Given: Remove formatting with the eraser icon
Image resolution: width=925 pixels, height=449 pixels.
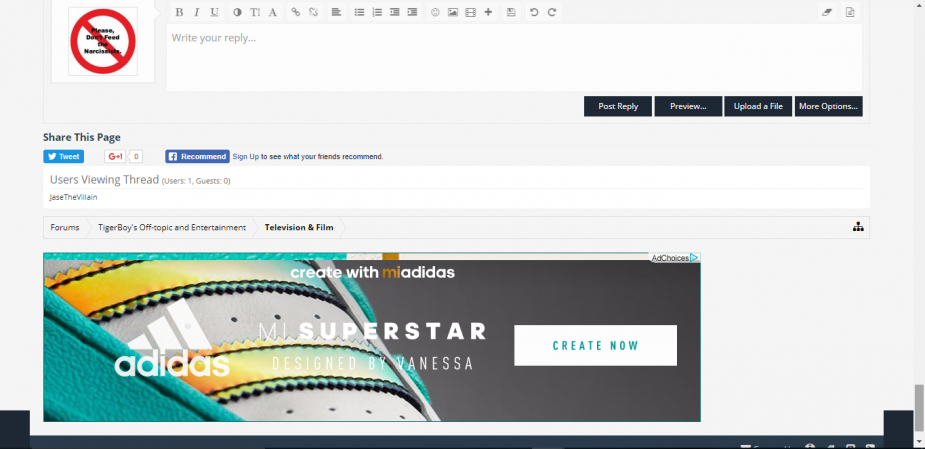Looking at the screenshot, I should click(827, 12).
